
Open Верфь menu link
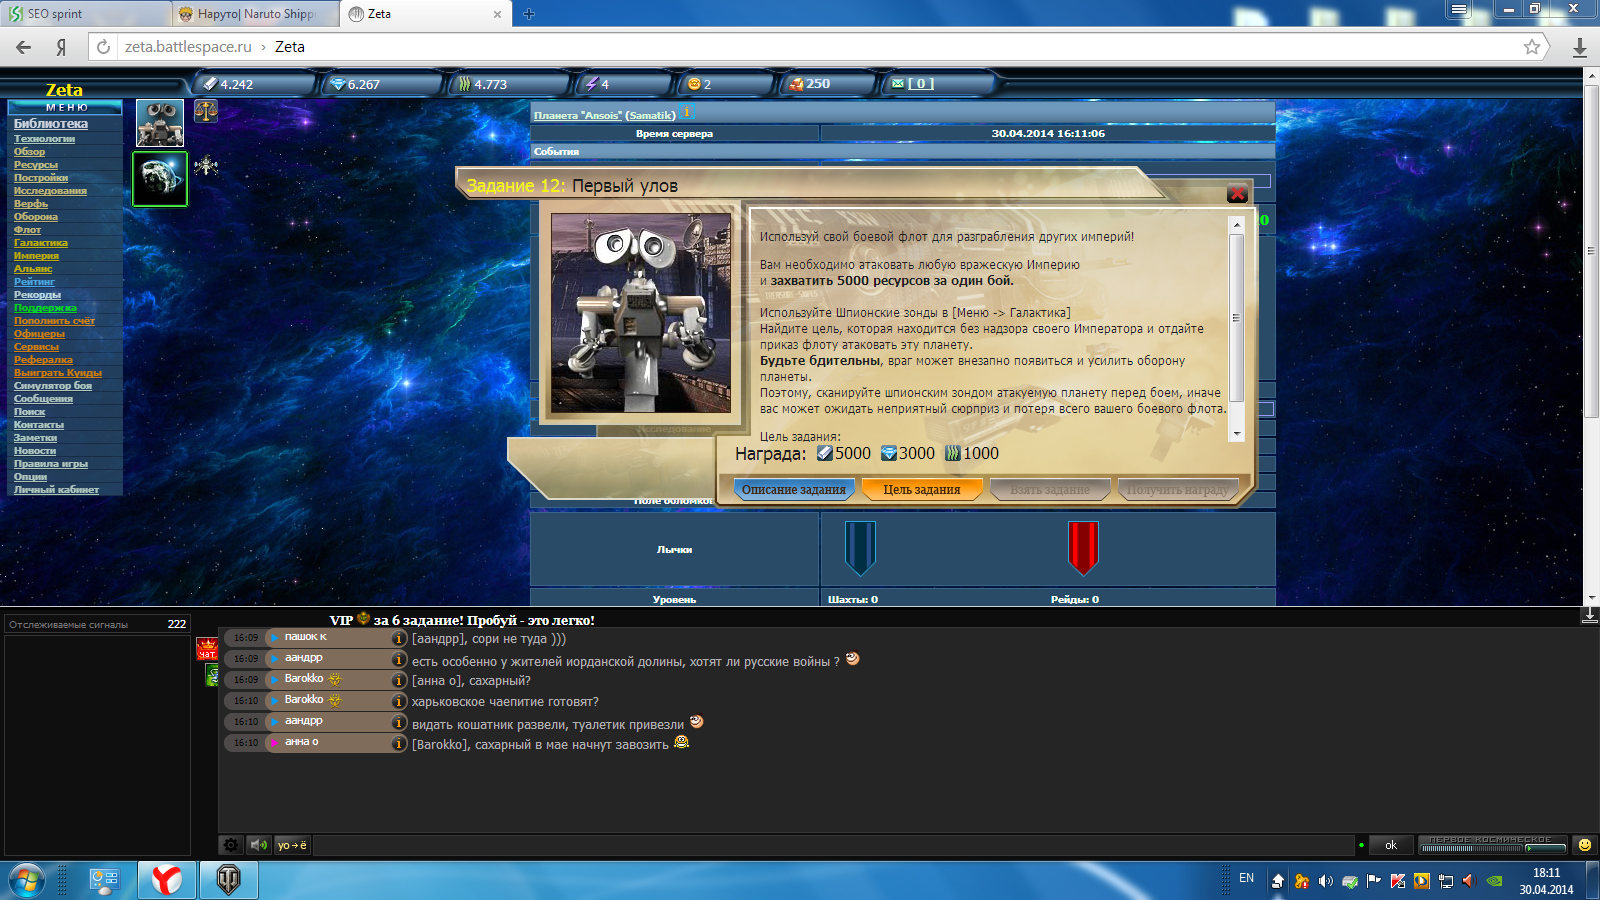pos(31,204)
